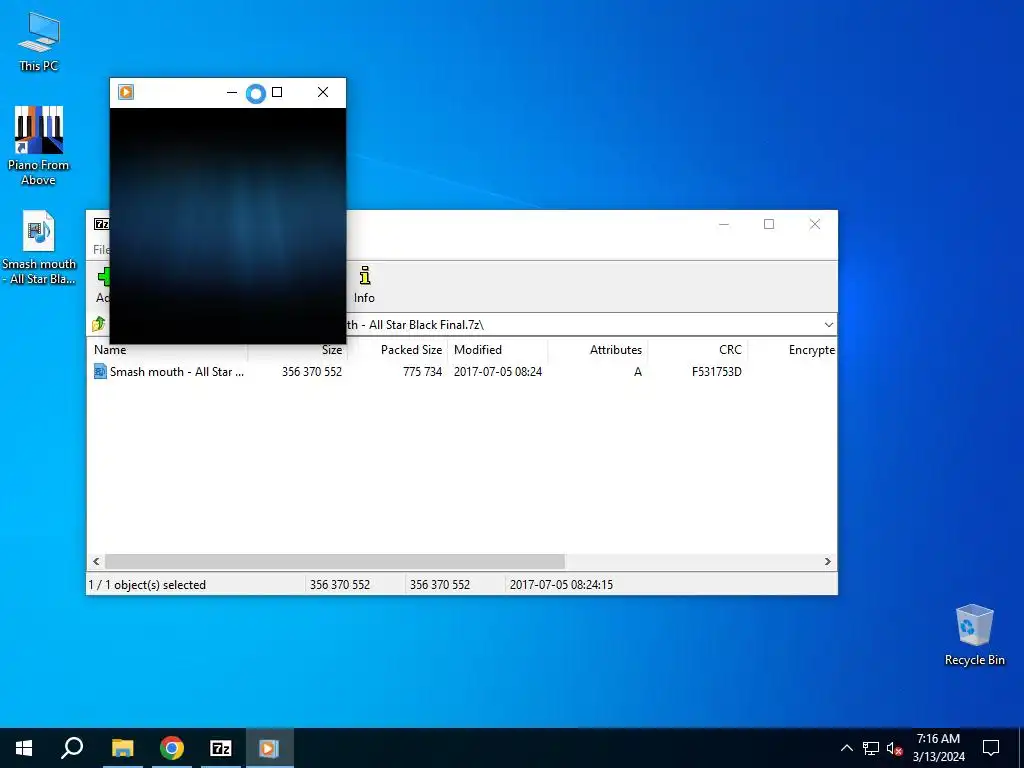Image resolution: width=1024 pixels, height=768 pixels.
Task: Launch Google Chrome from the taskbar
Action: tap(172, 748)
